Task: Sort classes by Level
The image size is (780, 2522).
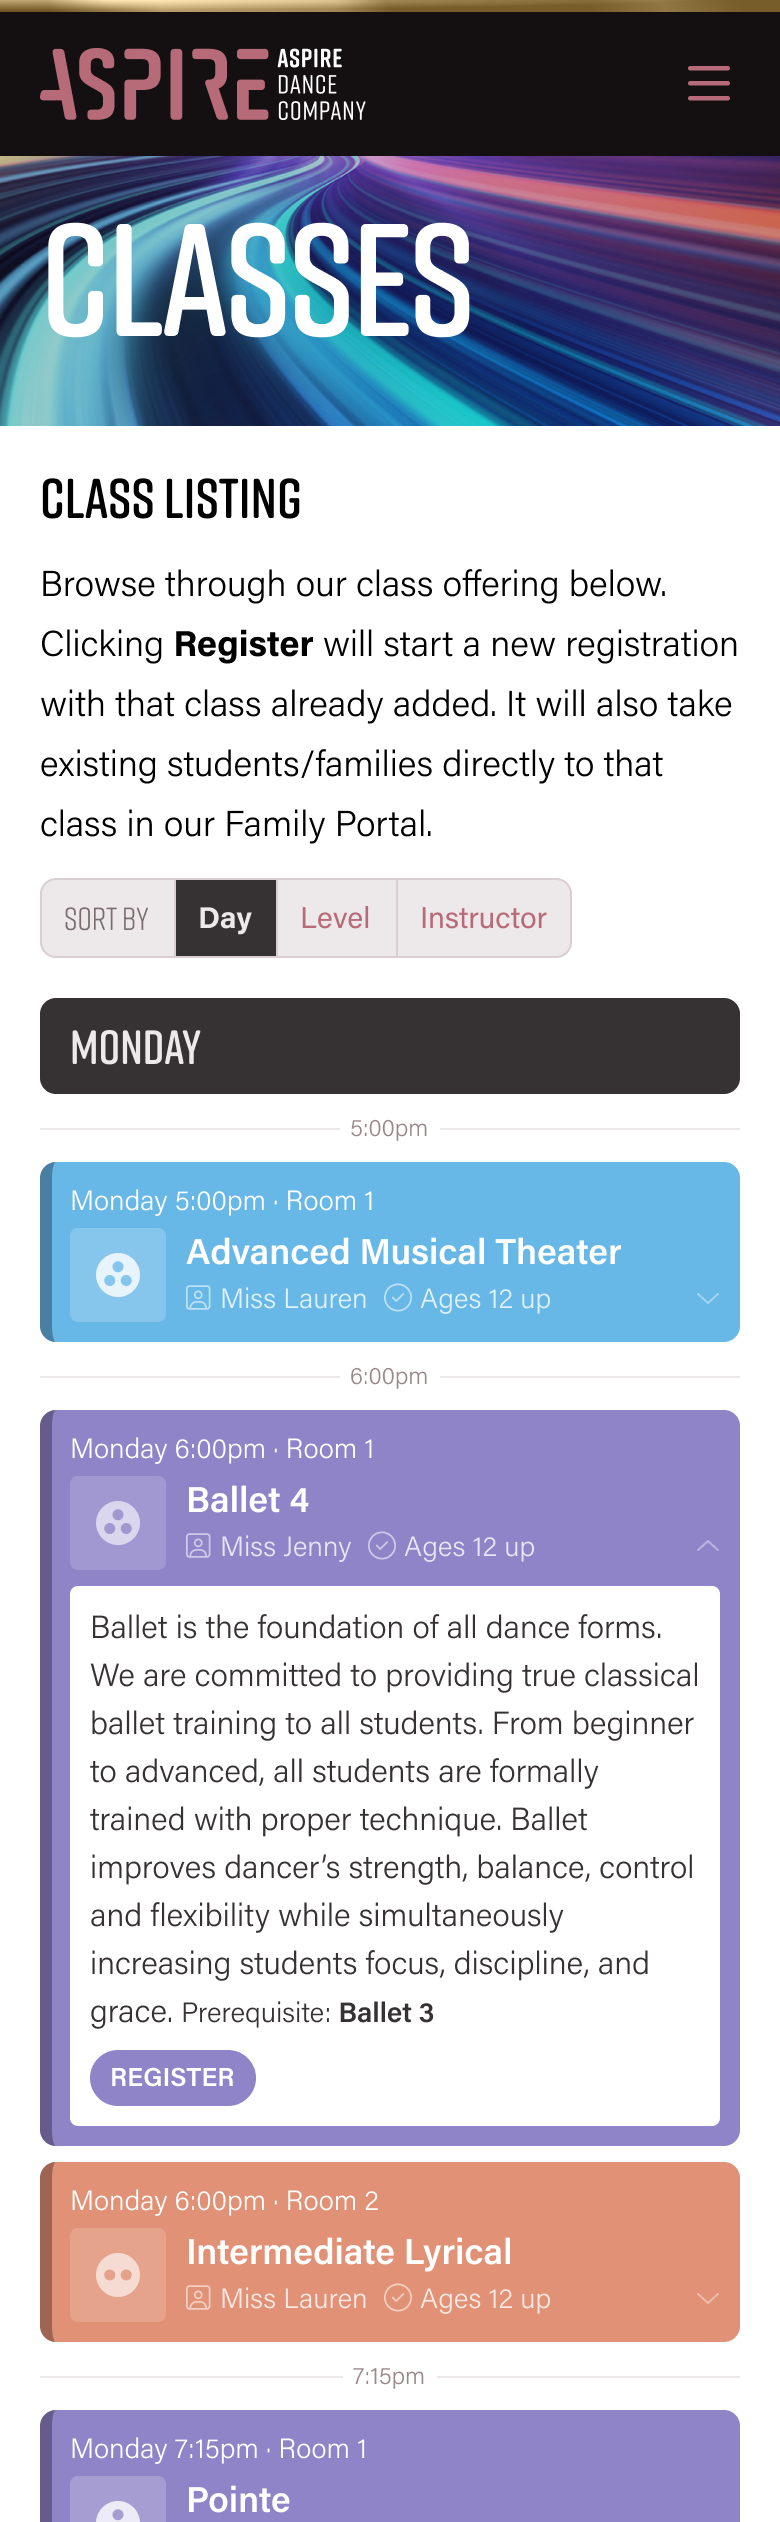Action: 336,918
